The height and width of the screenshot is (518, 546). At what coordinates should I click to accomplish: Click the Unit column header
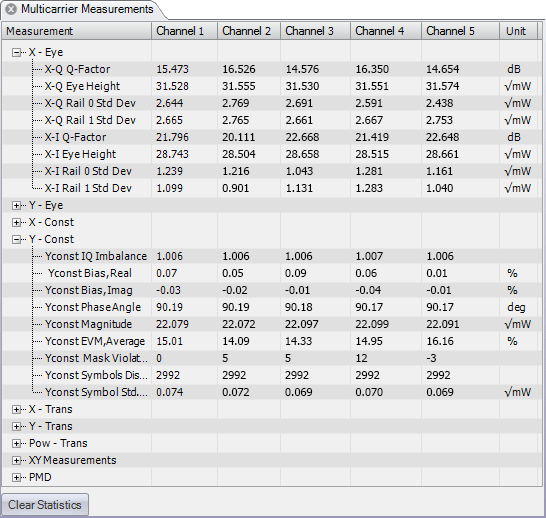518,31
